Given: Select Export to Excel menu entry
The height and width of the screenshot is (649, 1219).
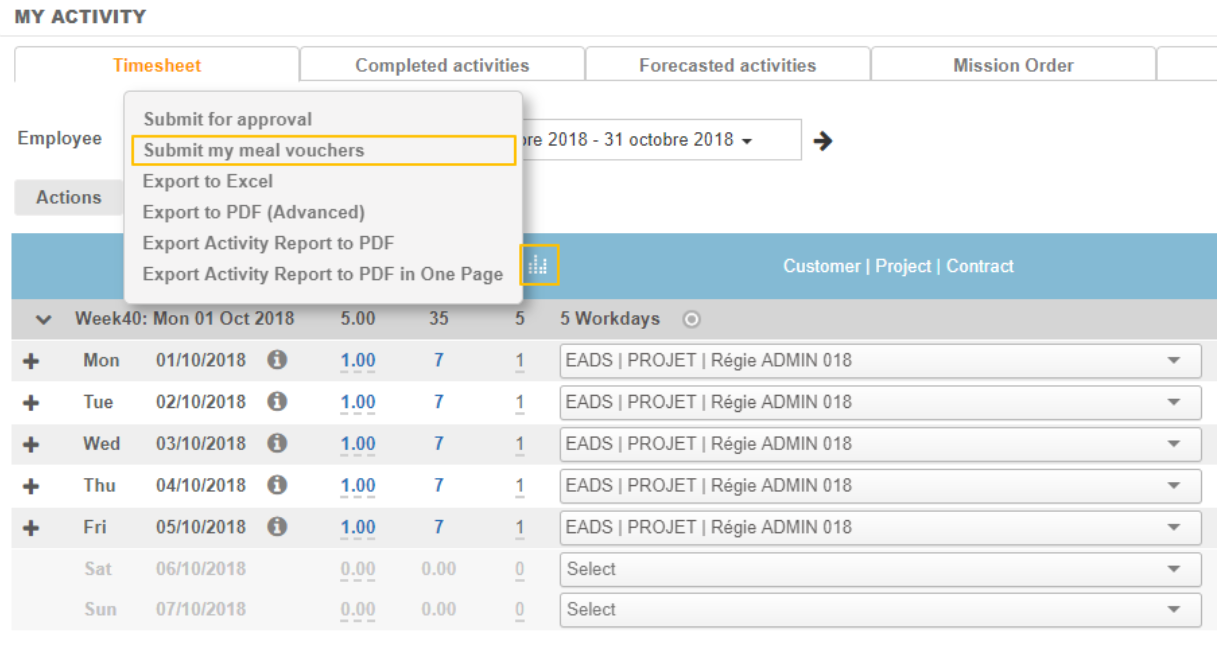Looking at the screenshot, I should 208,181.
